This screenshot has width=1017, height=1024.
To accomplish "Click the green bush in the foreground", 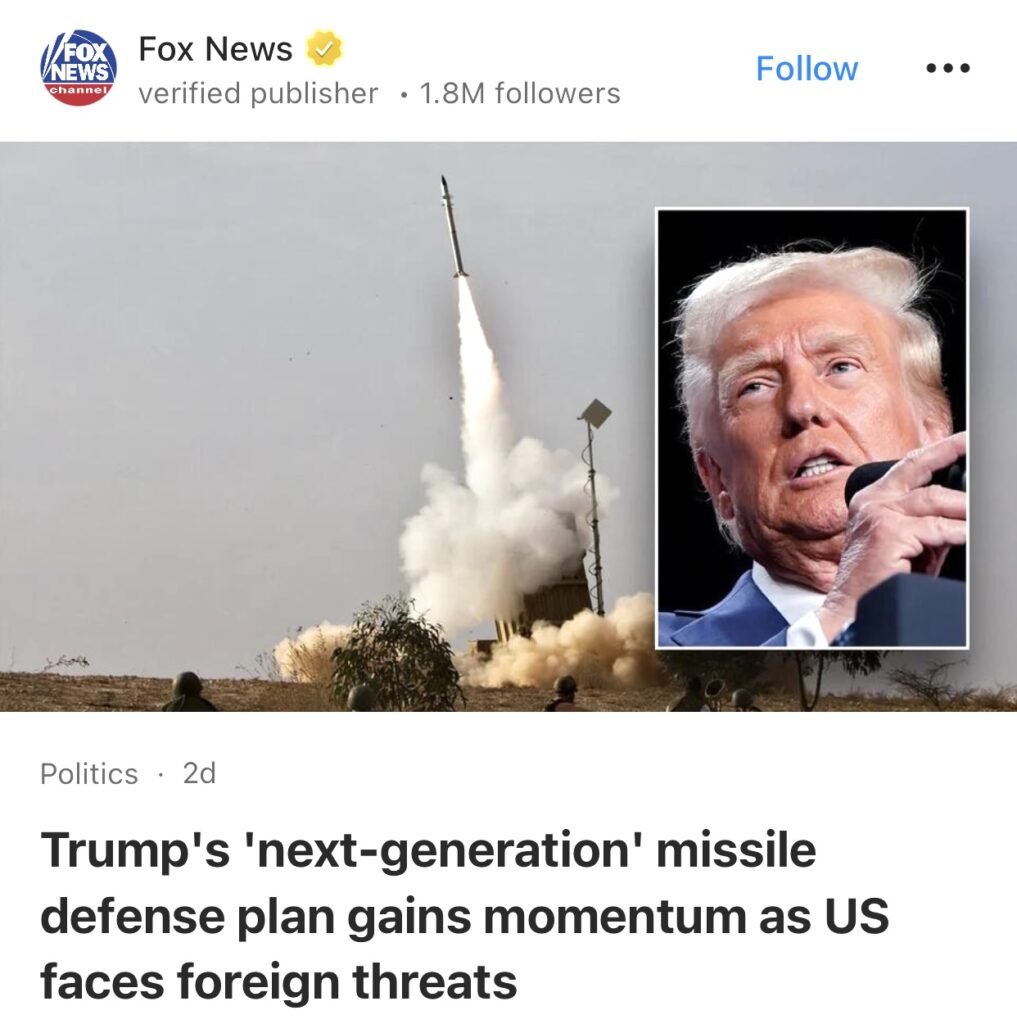I will (398, 656).
